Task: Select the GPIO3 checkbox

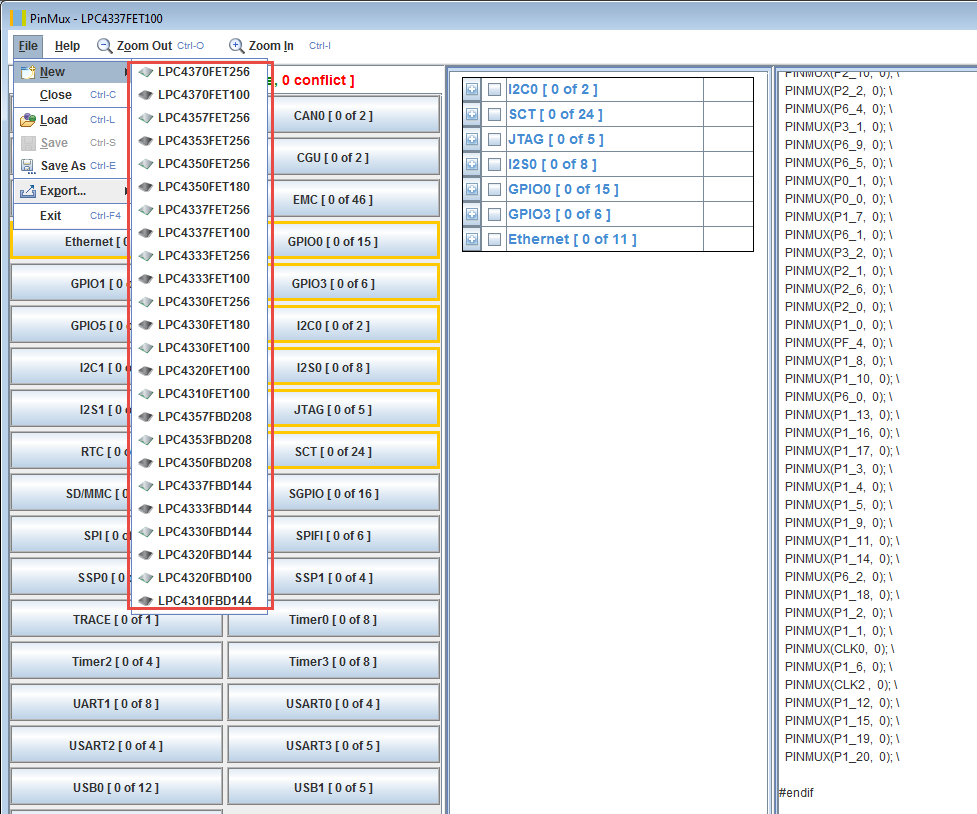Action: click(495, 214)
